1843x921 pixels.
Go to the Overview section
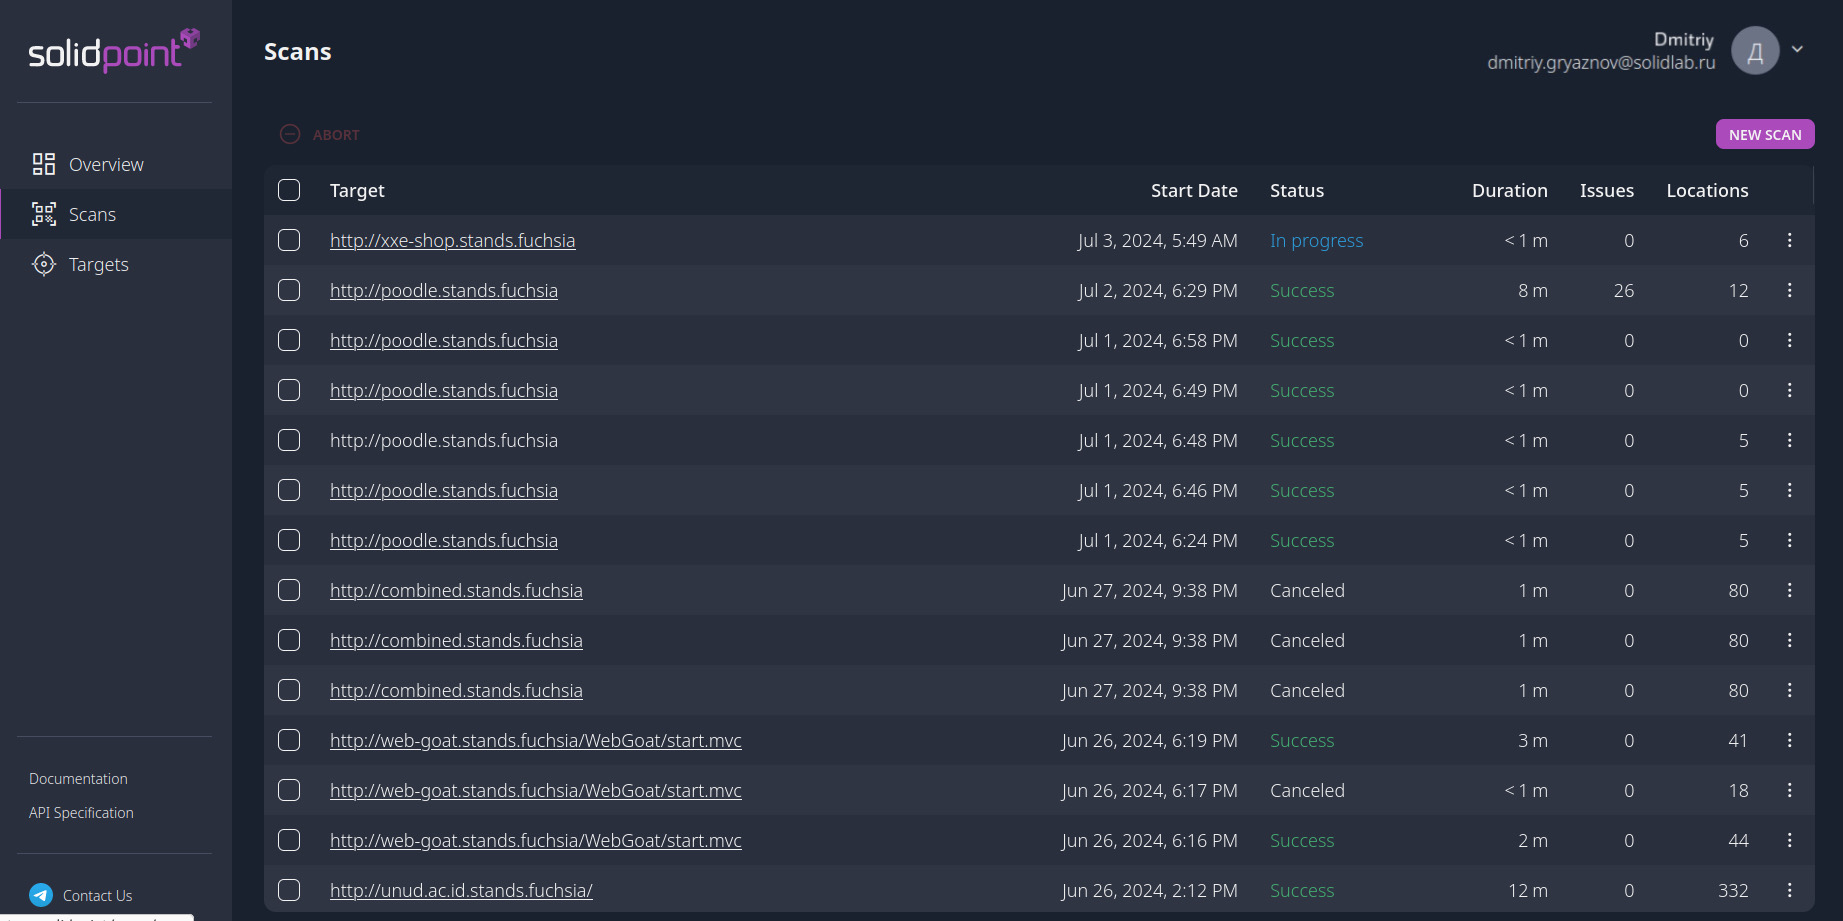point(106,163)
